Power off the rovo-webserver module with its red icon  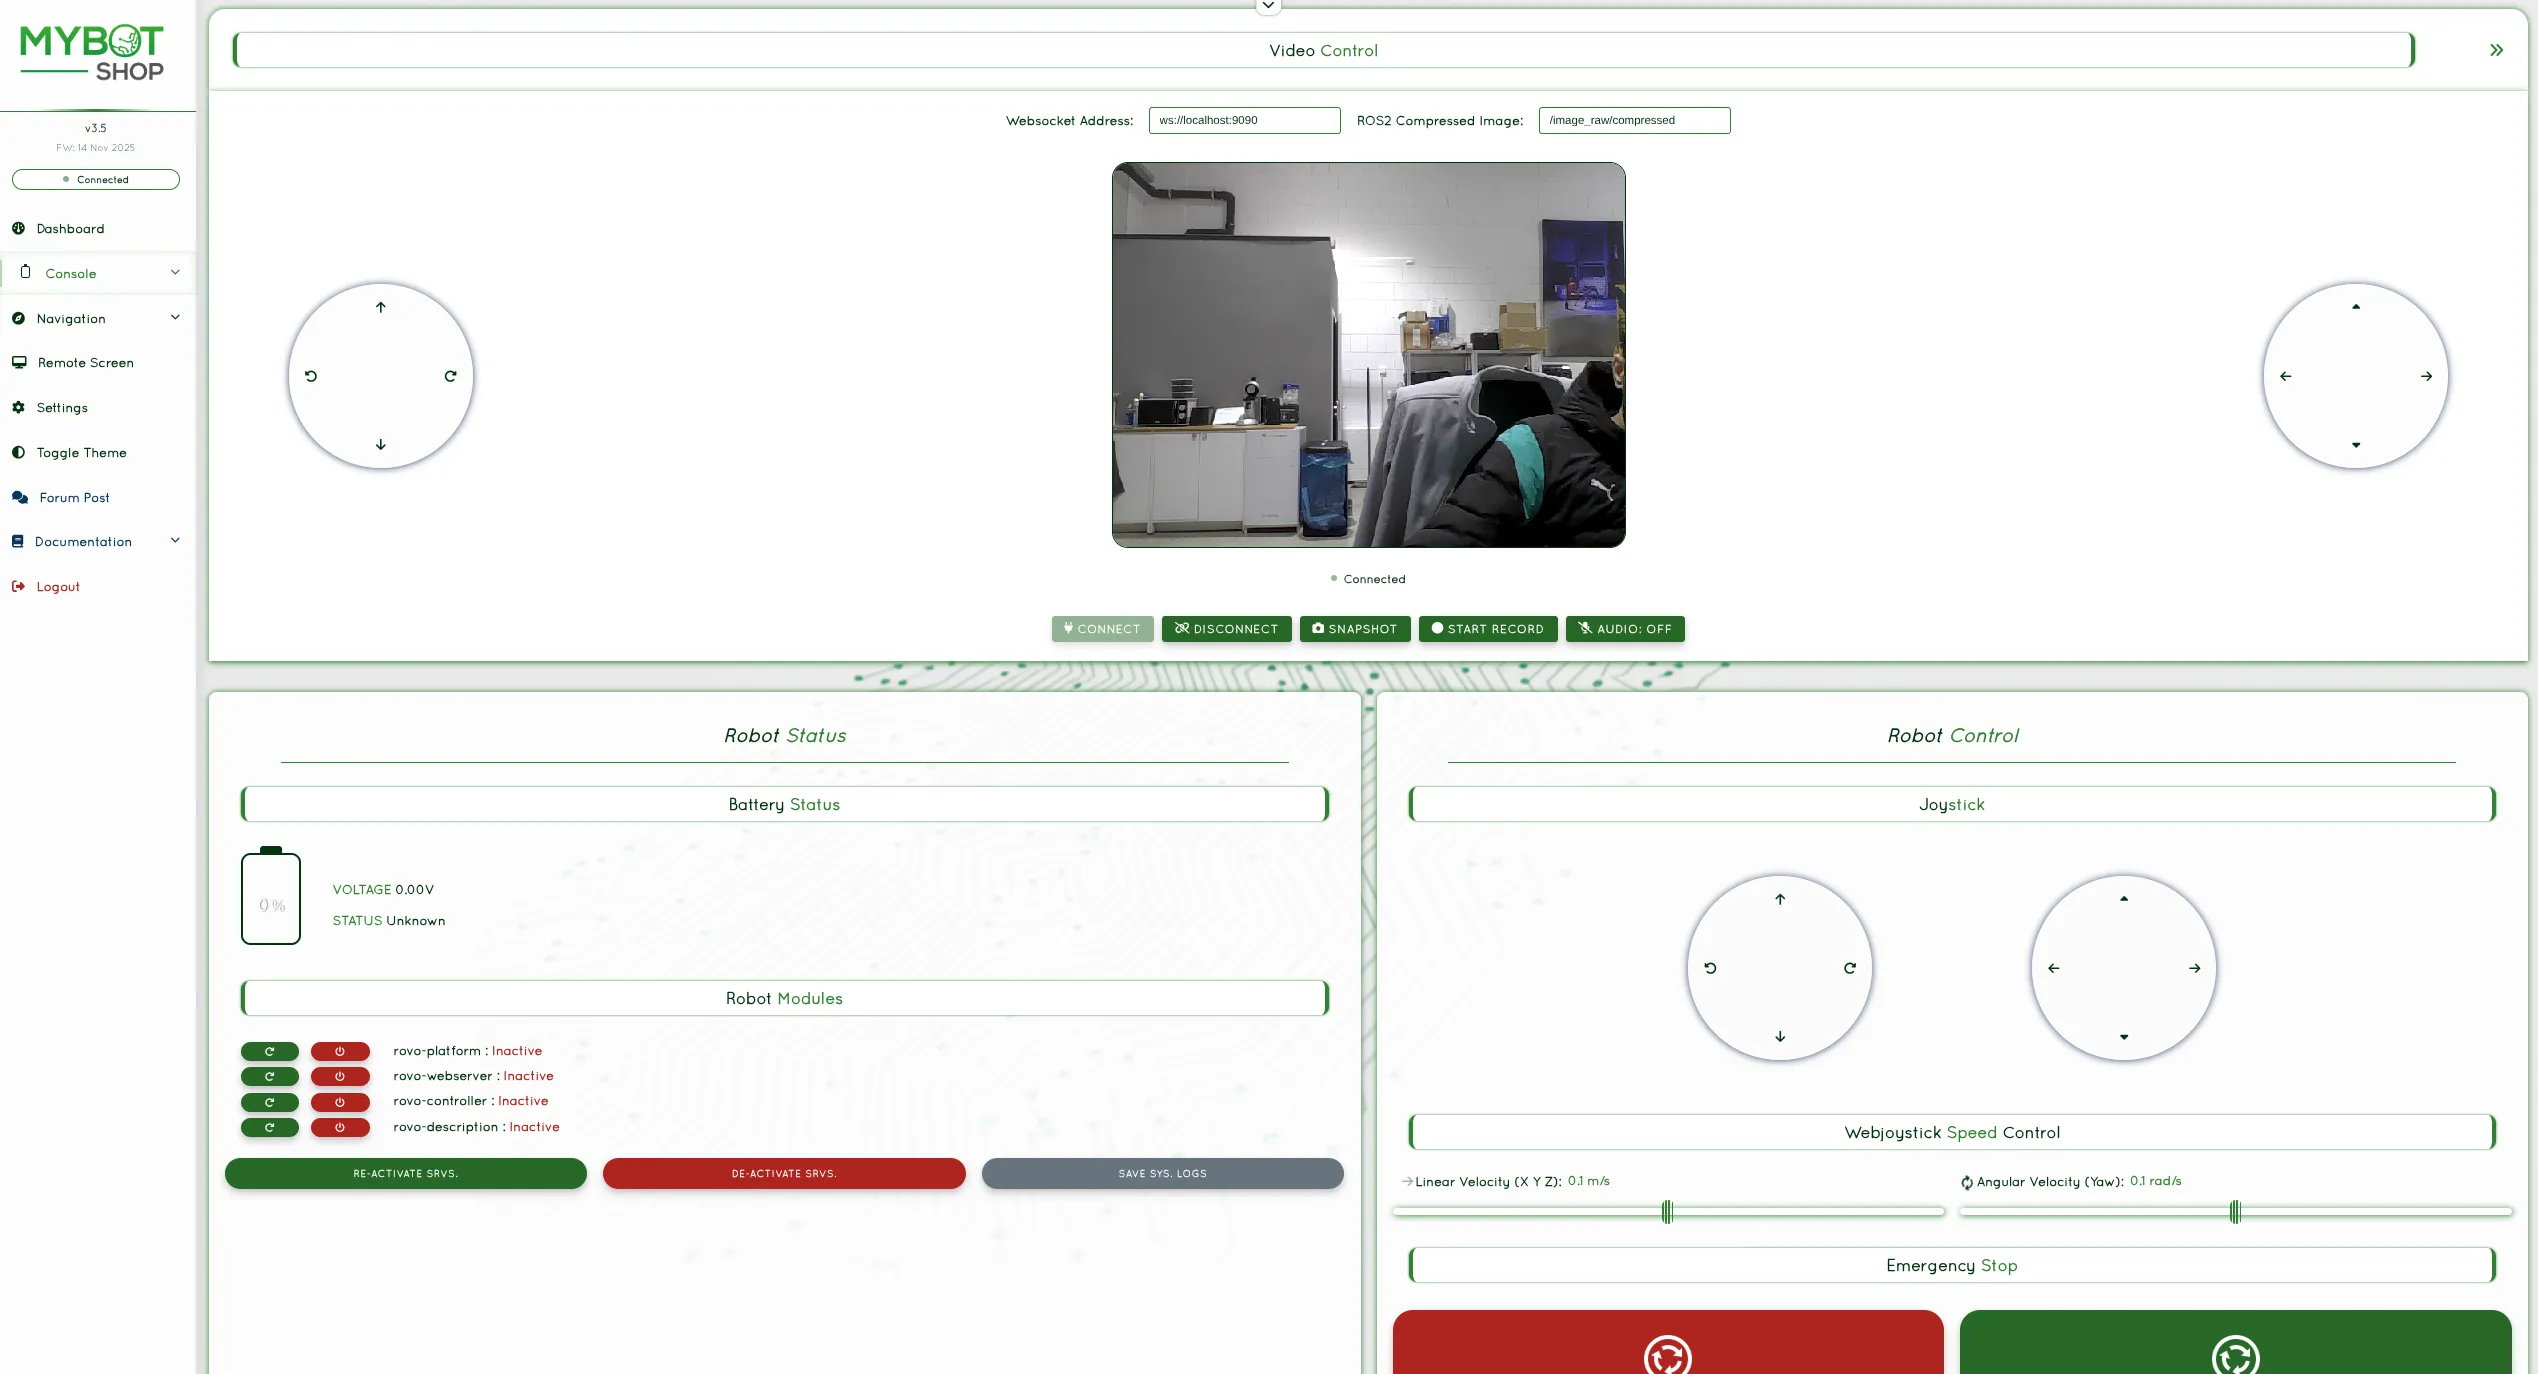click(x=340, y=1076)
